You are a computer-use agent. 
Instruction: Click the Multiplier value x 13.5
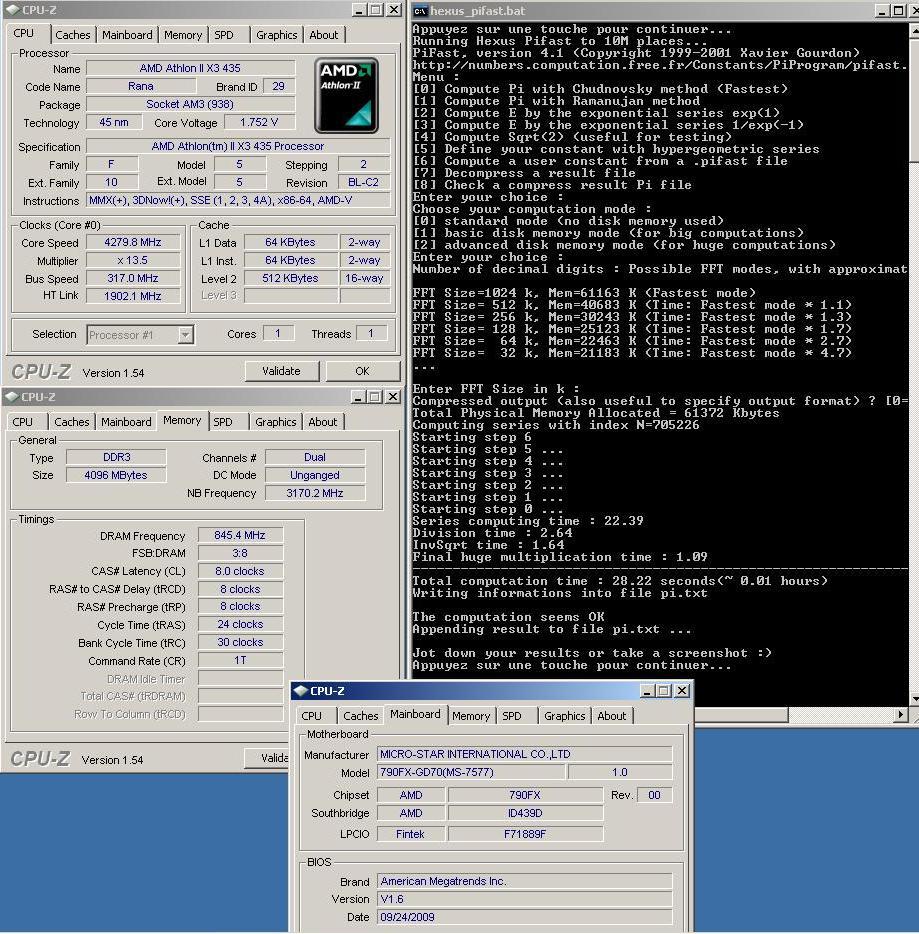tap(133, 260)
